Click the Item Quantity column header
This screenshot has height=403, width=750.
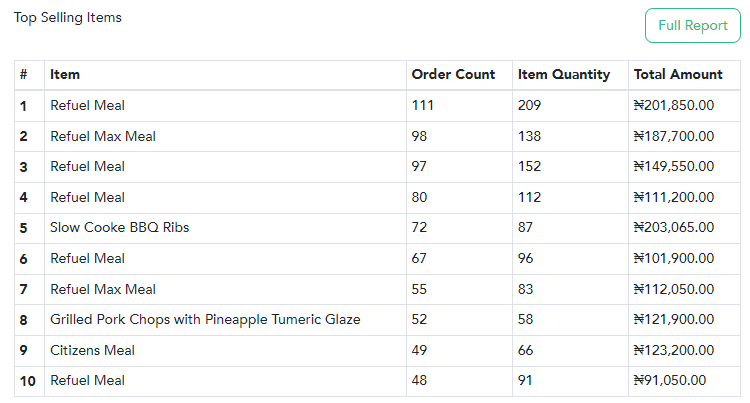564,75
